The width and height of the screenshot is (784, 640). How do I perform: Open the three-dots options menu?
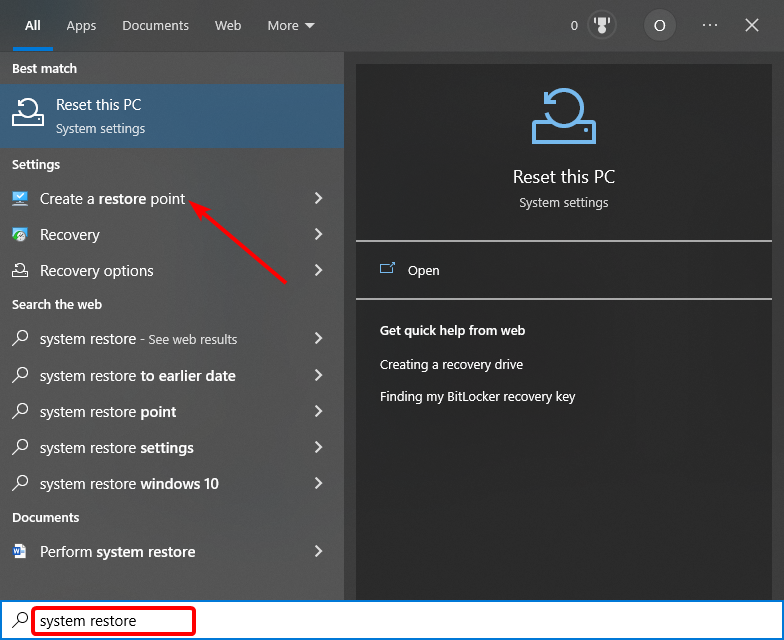click(710, 25)
